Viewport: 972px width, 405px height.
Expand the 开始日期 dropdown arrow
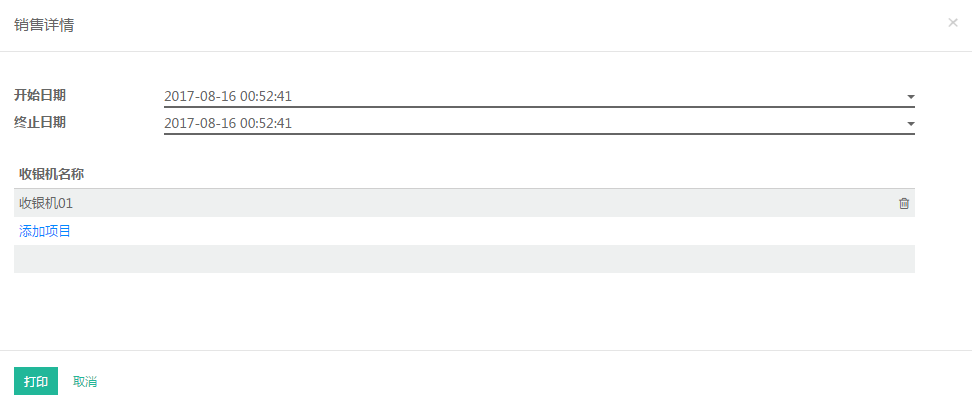[911, 97]
